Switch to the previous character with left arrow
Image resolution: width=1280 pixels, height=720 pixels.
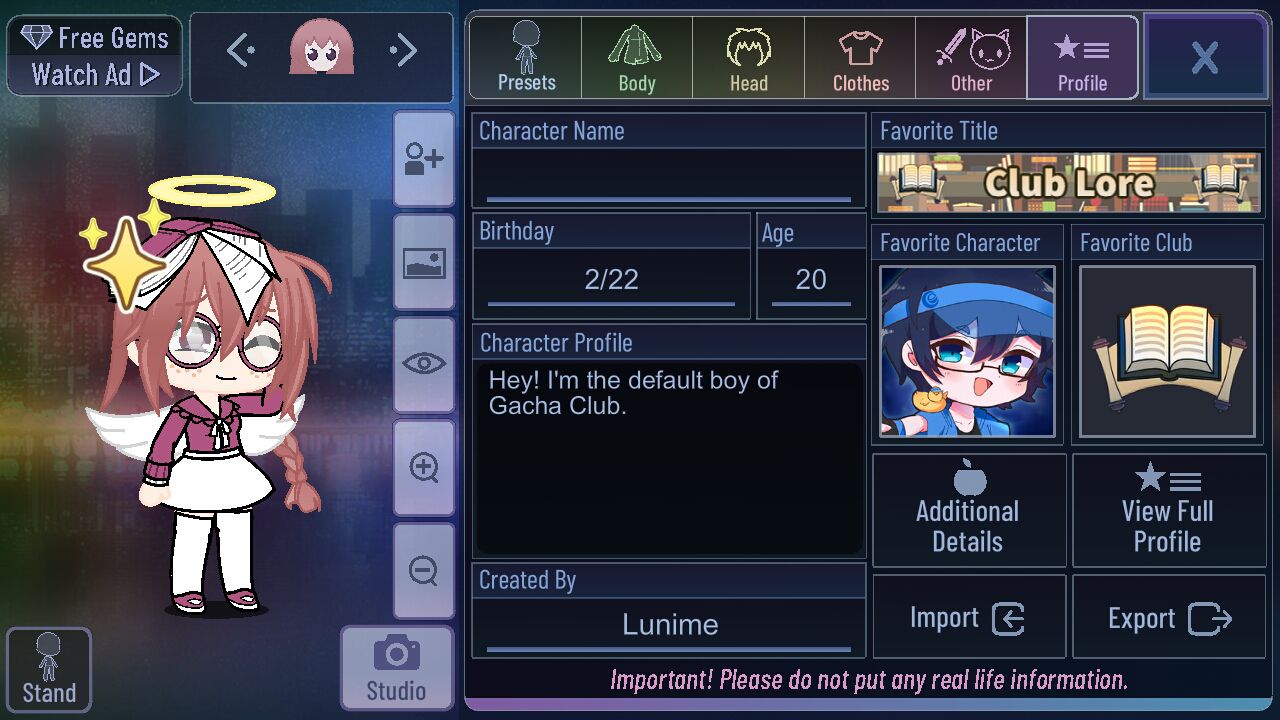tap(241, 50)
